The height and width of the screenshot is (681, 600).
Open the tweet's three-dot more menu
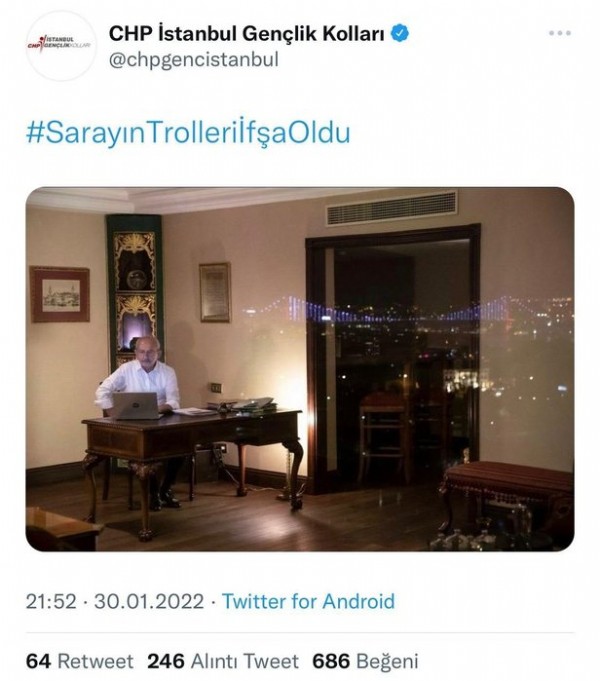click(560, 34)
